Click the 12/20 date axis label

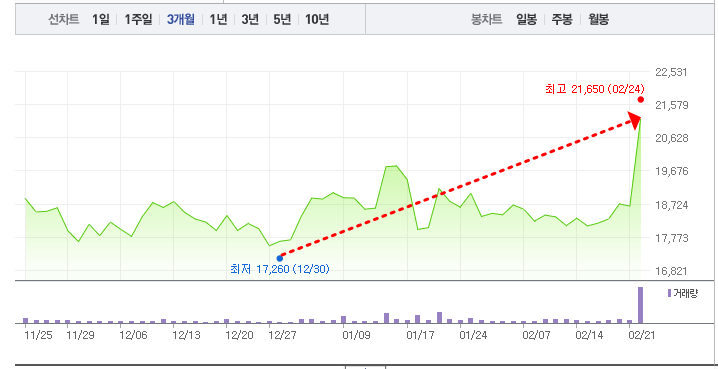pyautogui.click(x=239, y=335)
